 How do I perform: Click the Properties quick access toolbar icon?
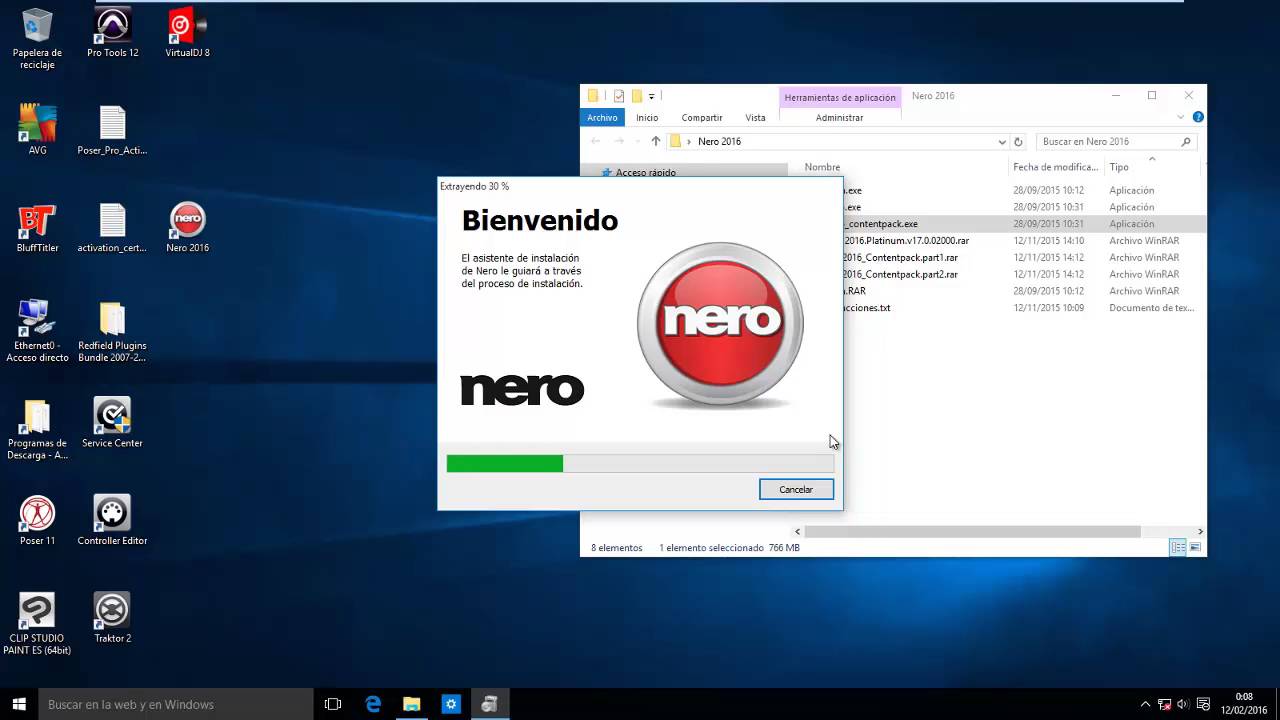[x=619, y=96]
